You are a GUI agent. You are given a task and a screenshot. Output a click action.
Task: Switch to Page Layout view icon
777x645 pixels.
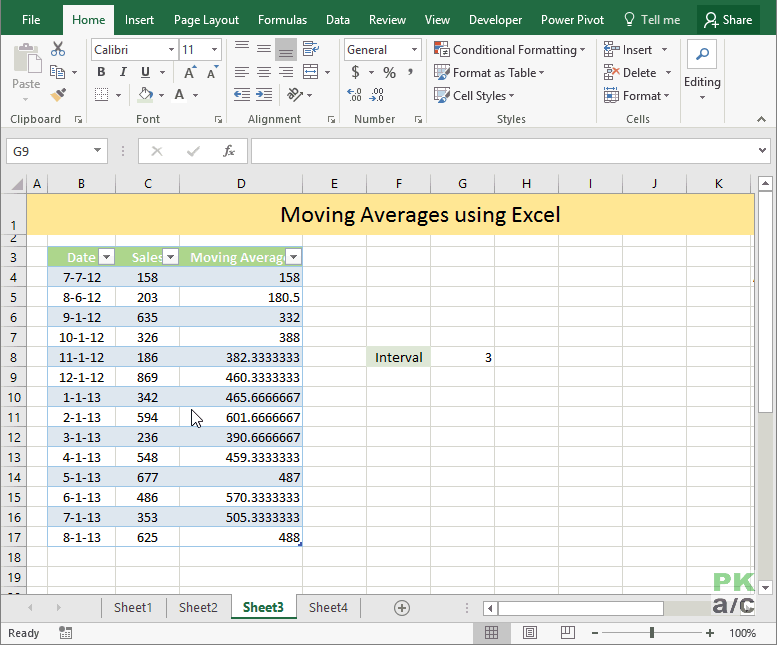(530, 633)
